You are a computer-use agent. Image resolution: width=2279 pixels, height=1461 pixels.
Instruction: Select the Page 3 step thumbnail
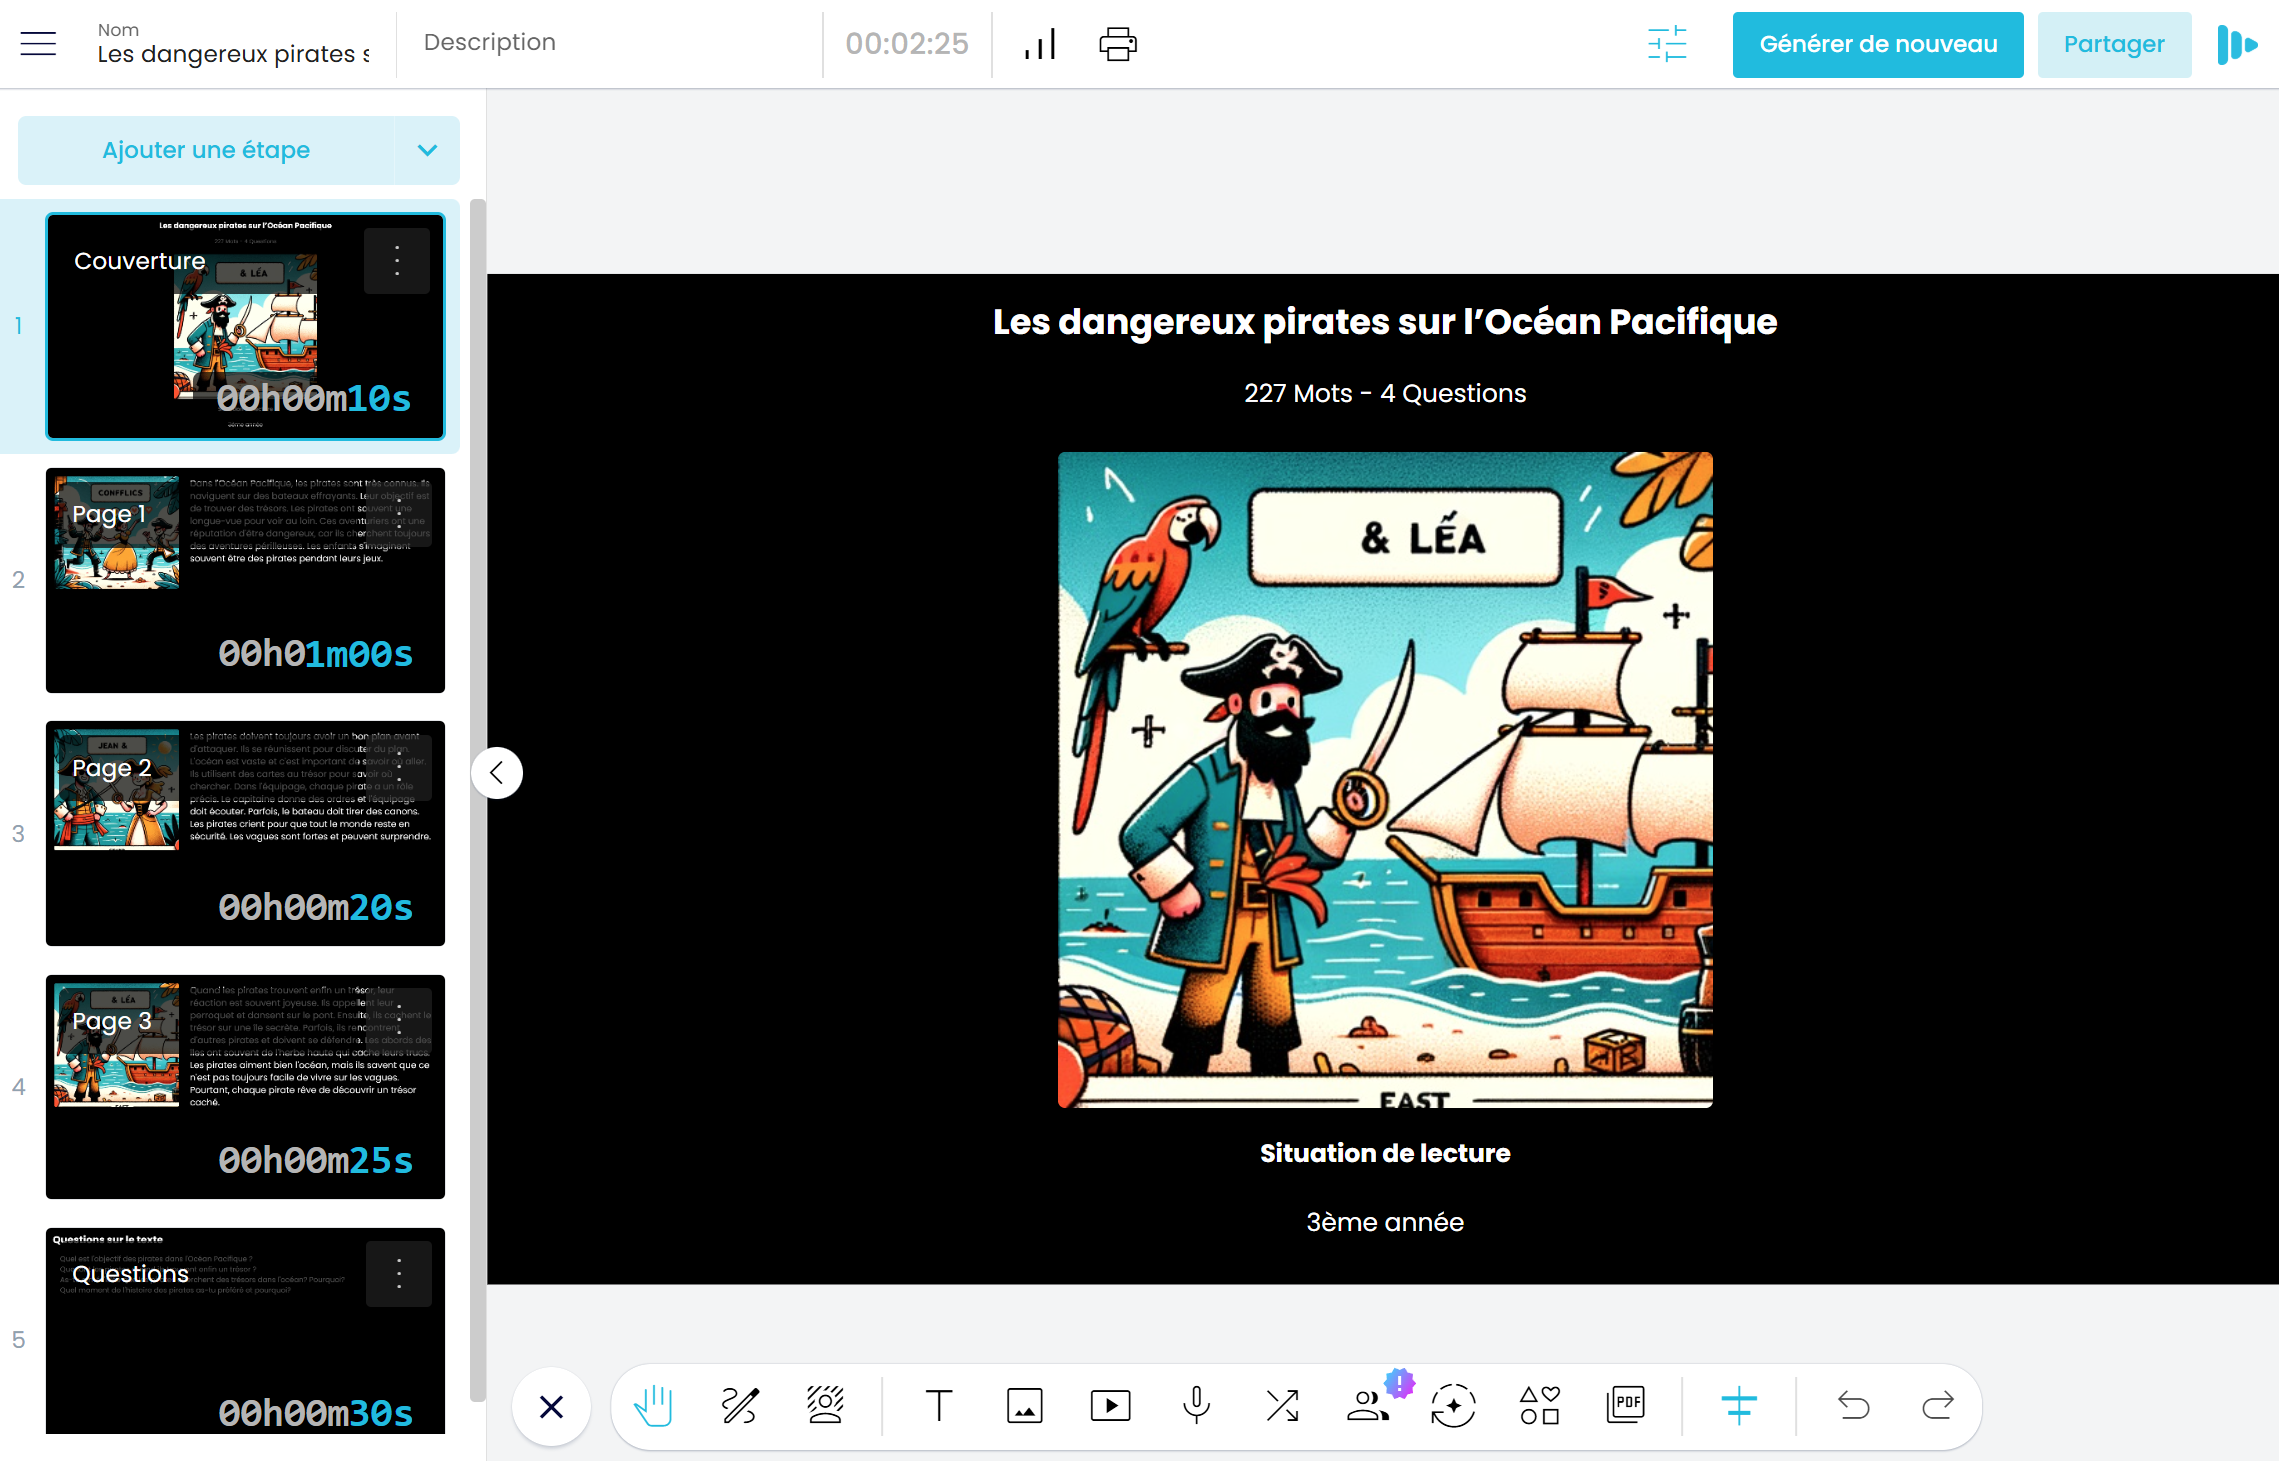tap(245, 1086)
